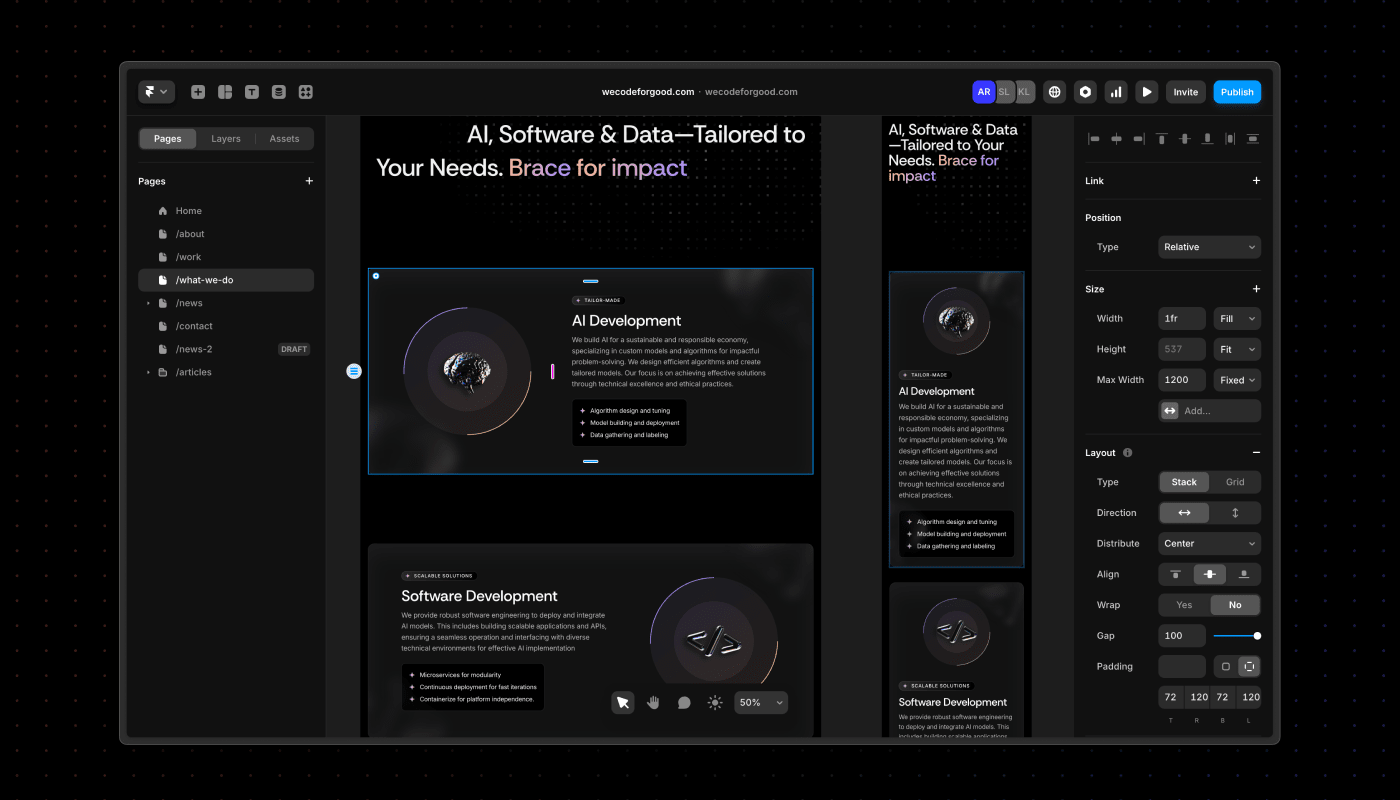This screenshot has height=800, width=1400.
Task: Set Direction to vertical
Action: click(1235, 513)
